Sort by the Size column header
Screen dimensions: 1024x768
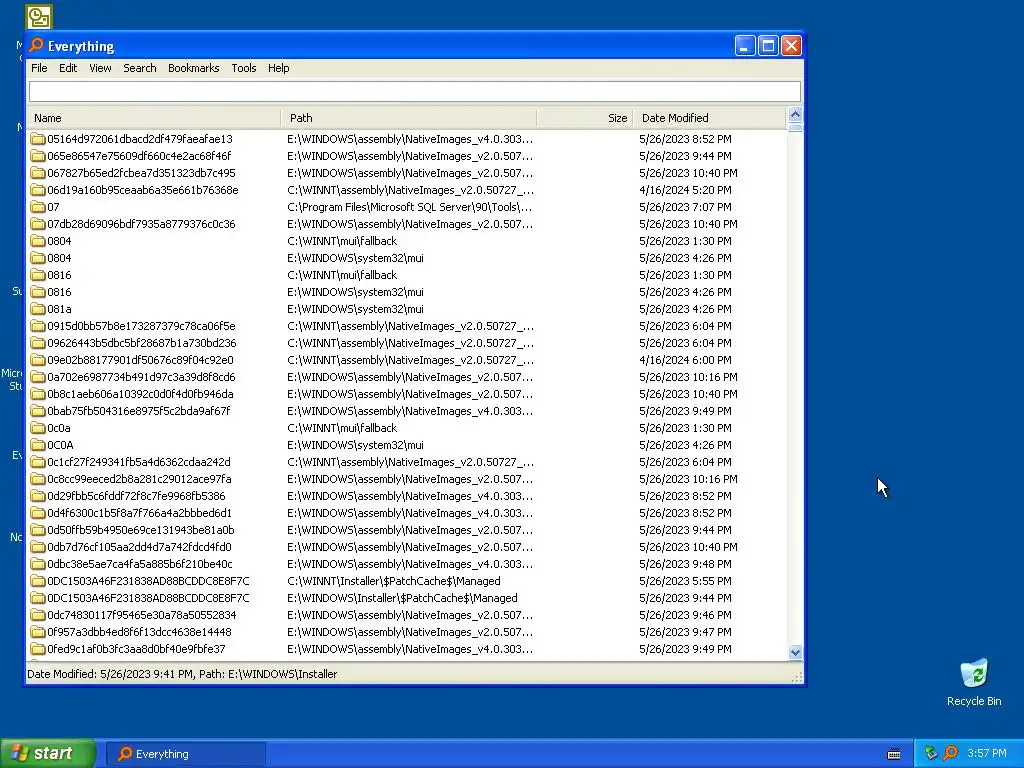(584, 118)
